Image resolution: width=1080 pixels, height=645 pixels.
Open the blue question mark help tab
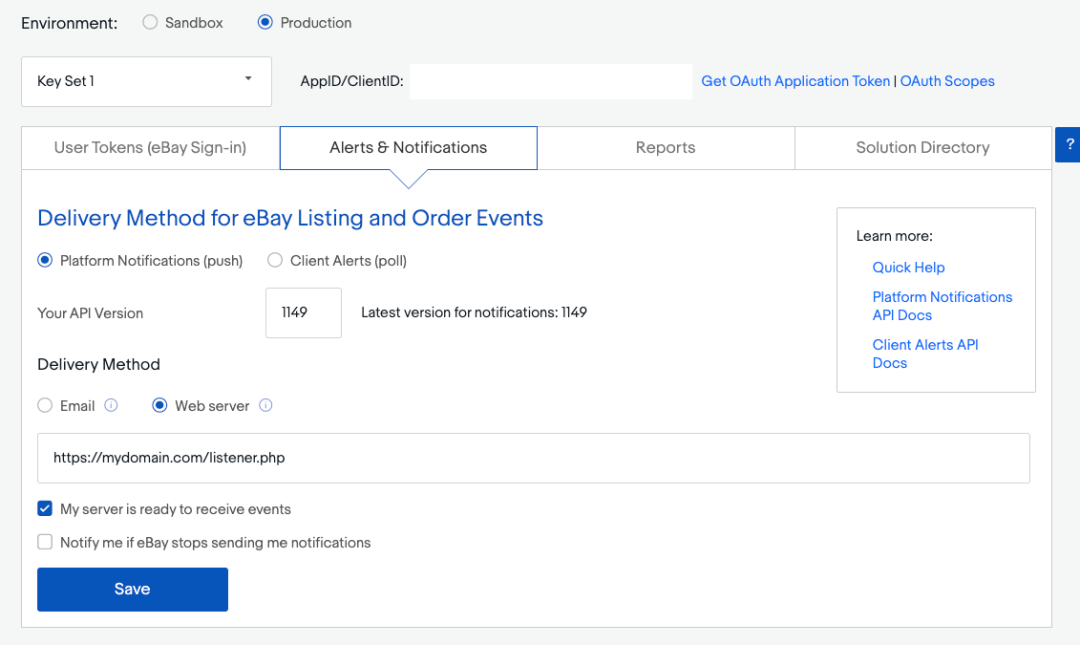pos(1069,144)
